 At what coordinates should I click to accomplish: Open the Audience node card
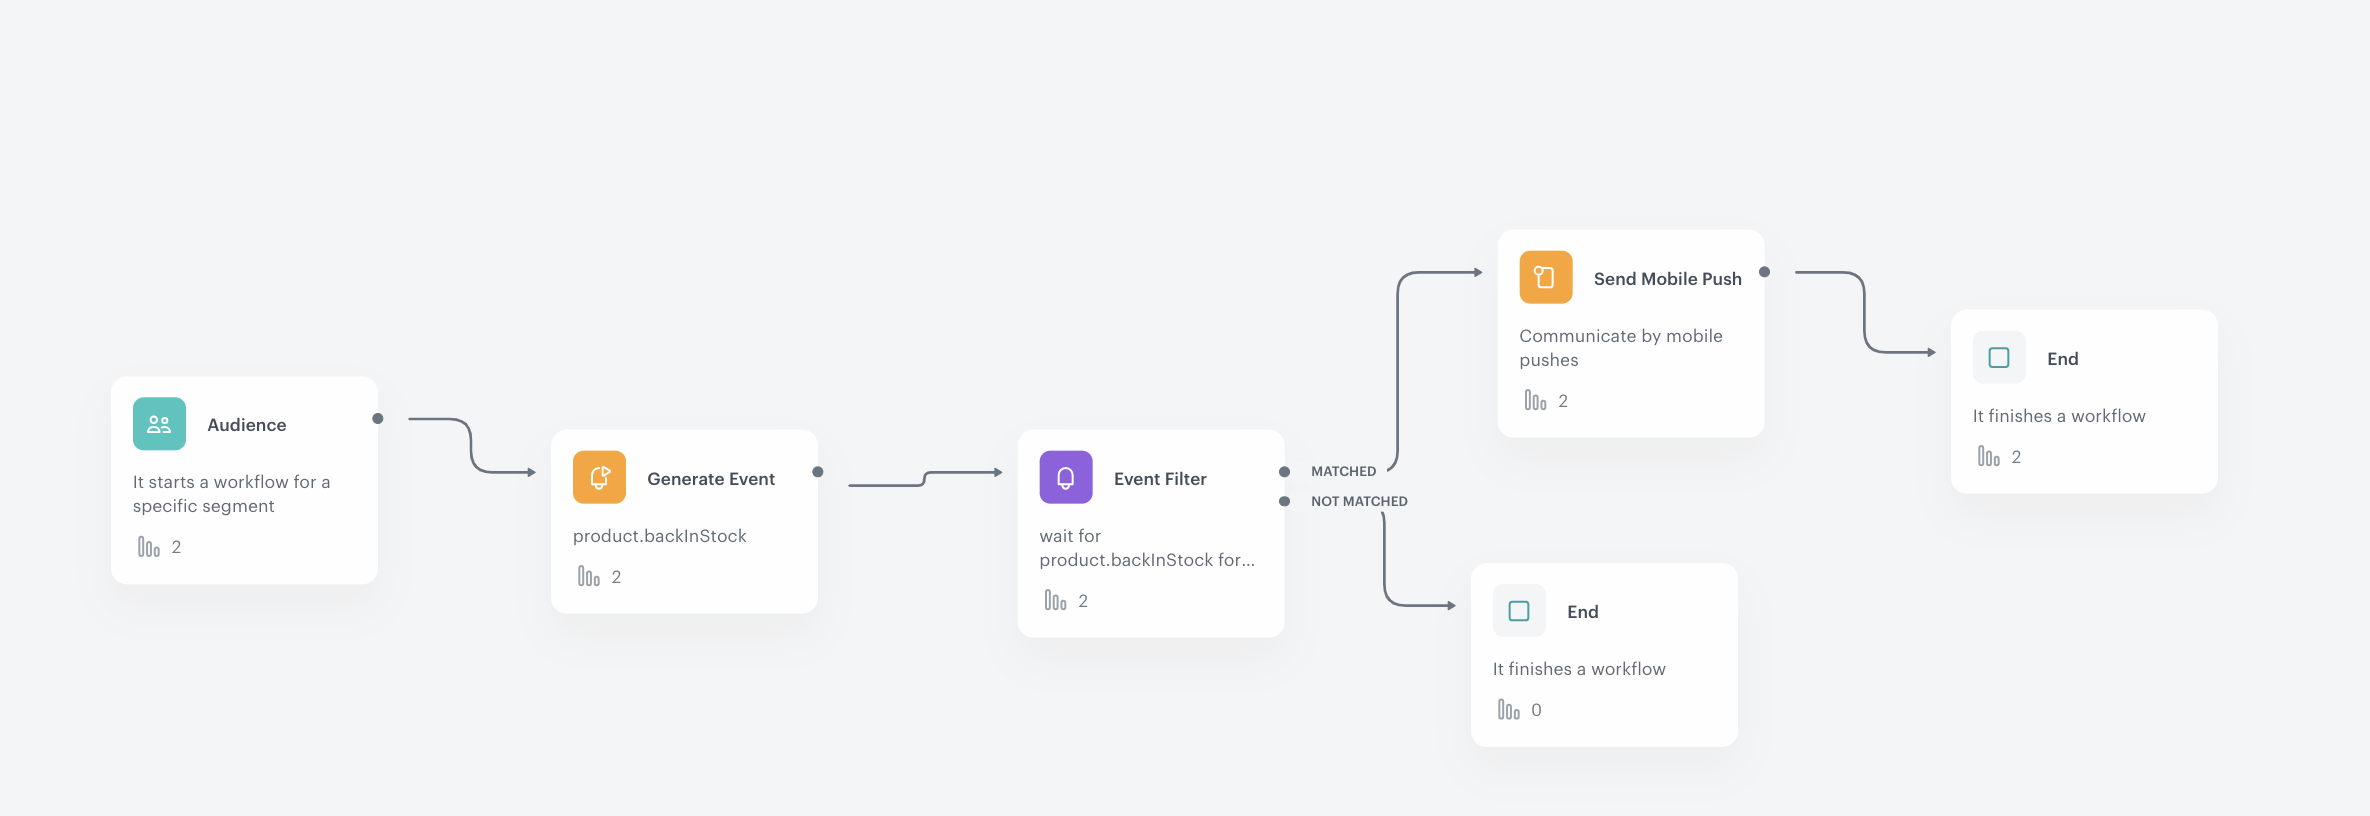244,480
